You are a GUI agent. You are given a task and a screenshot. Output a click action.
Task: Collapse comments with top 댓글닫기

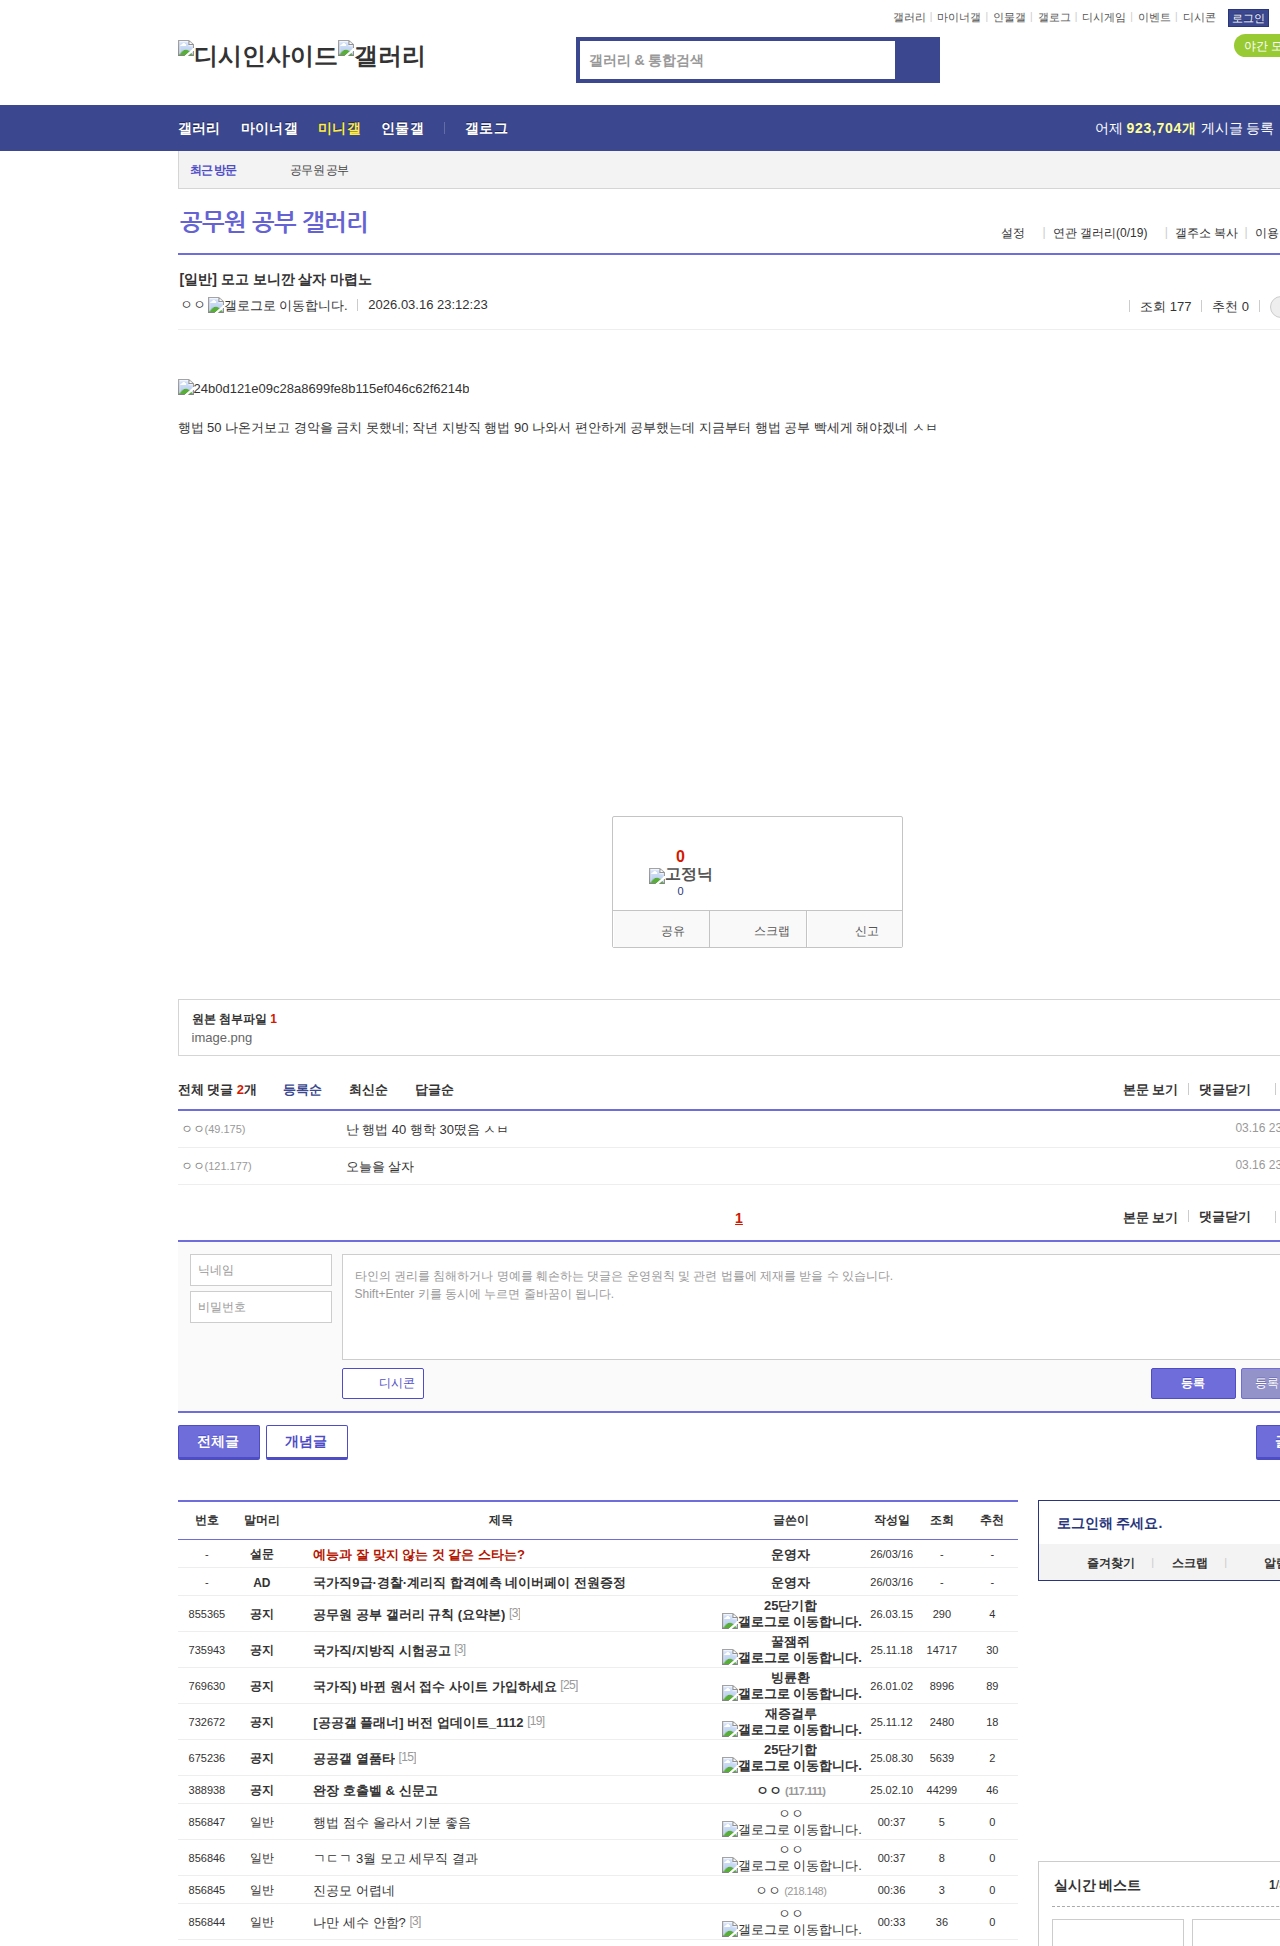pos(1224,1090)
